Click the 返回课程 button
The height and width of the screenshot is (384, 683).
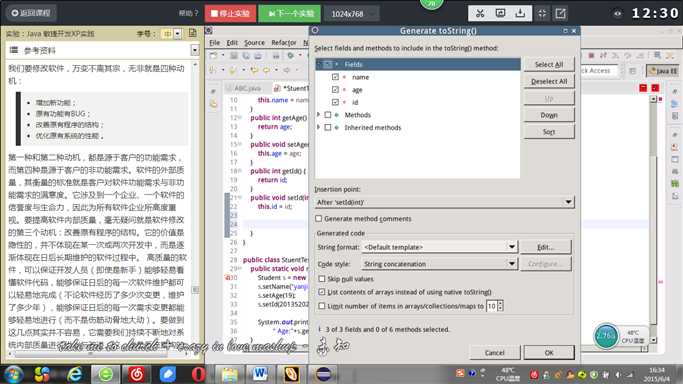[x=30, y=13]
